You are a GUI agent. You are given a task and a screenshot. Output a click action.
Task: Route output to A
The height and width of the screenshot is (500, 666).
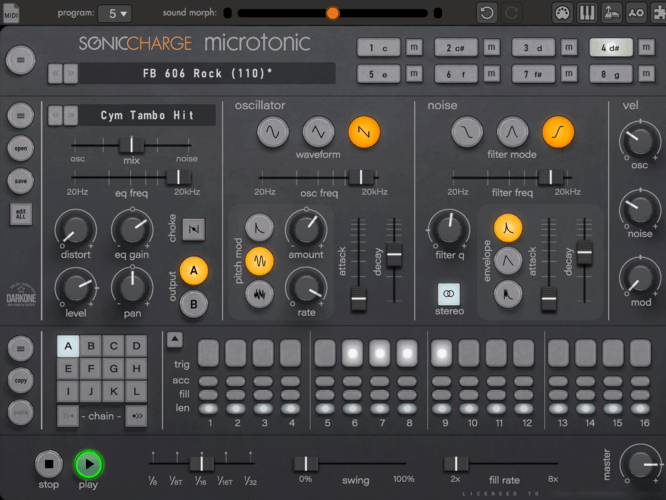pyautogui.click(x=194, y=271)
